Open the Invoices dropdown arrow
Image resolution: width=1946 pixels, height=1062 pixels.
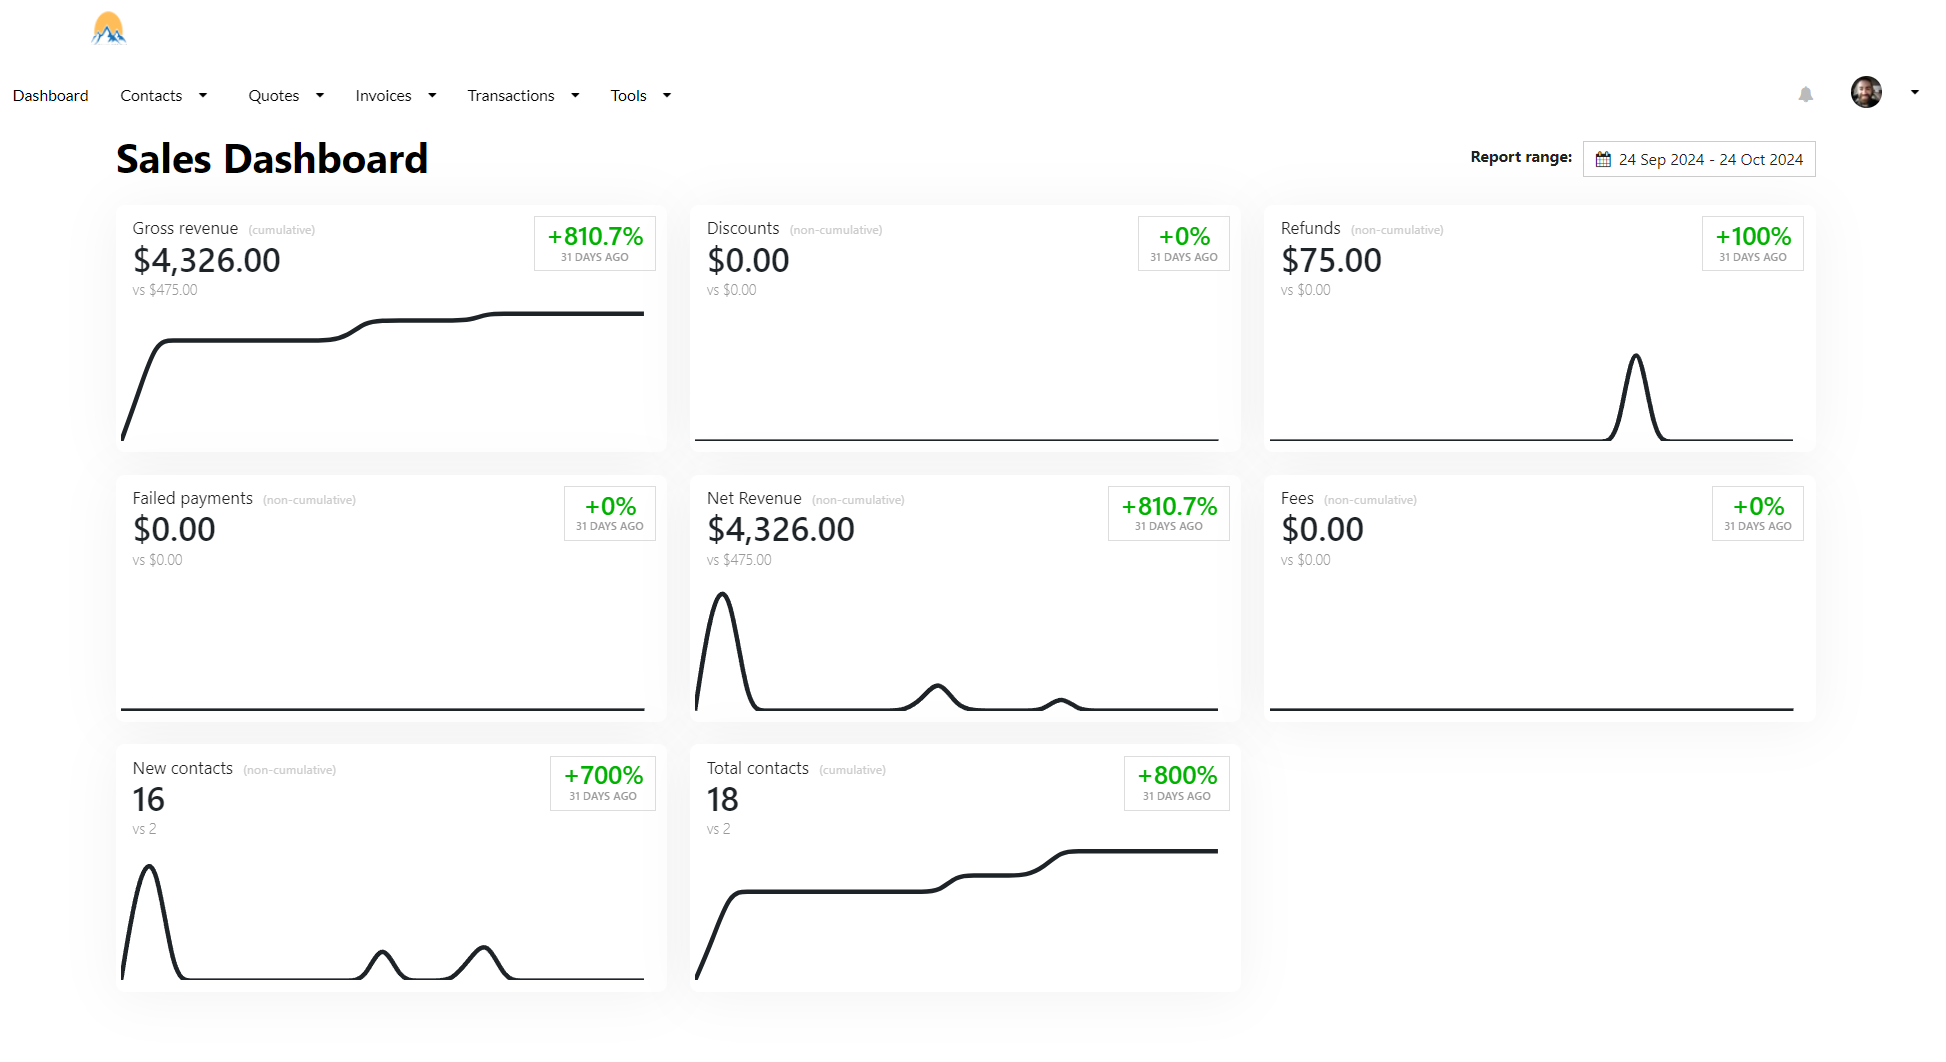(x=432, y=96)
